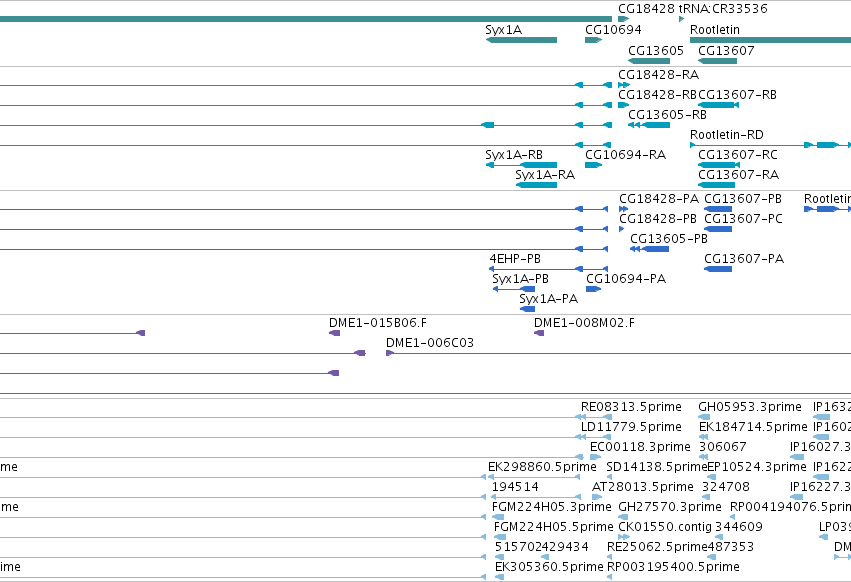Click the CG13605 gene label
This screenshot has height=582, width=851.
tap(656, 50)
